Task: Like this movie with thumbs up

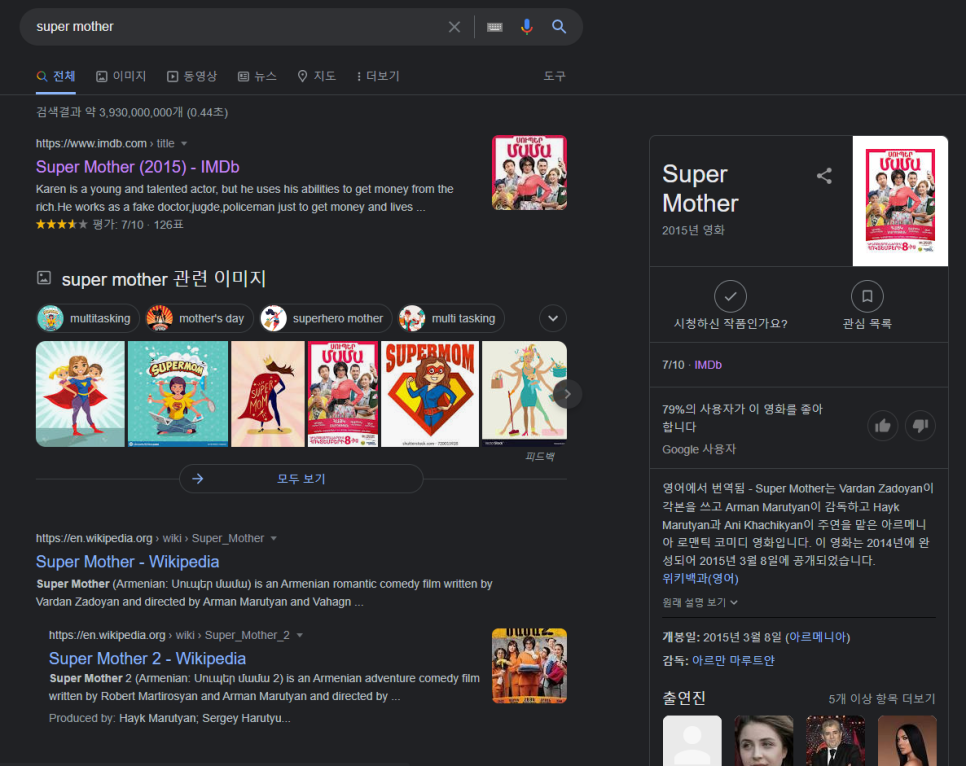Action: coord(882,426)
